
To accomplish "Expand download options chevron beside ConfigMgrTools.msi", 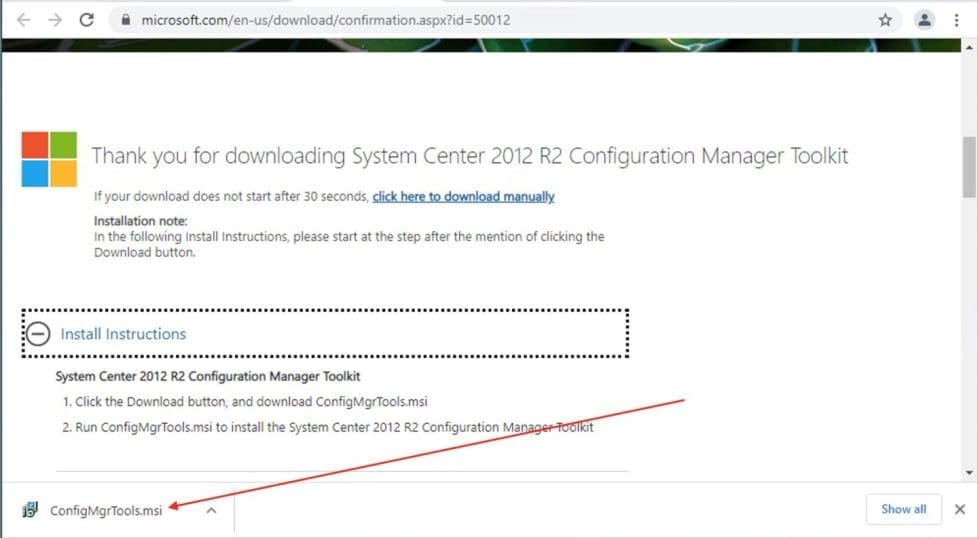I will (x=211, y=510).
